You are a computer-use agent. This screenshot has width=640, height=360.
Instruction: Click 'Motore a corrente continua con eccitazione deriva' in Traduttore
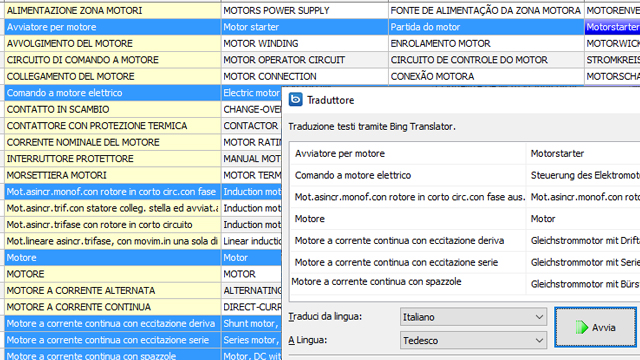pos(399,240)
